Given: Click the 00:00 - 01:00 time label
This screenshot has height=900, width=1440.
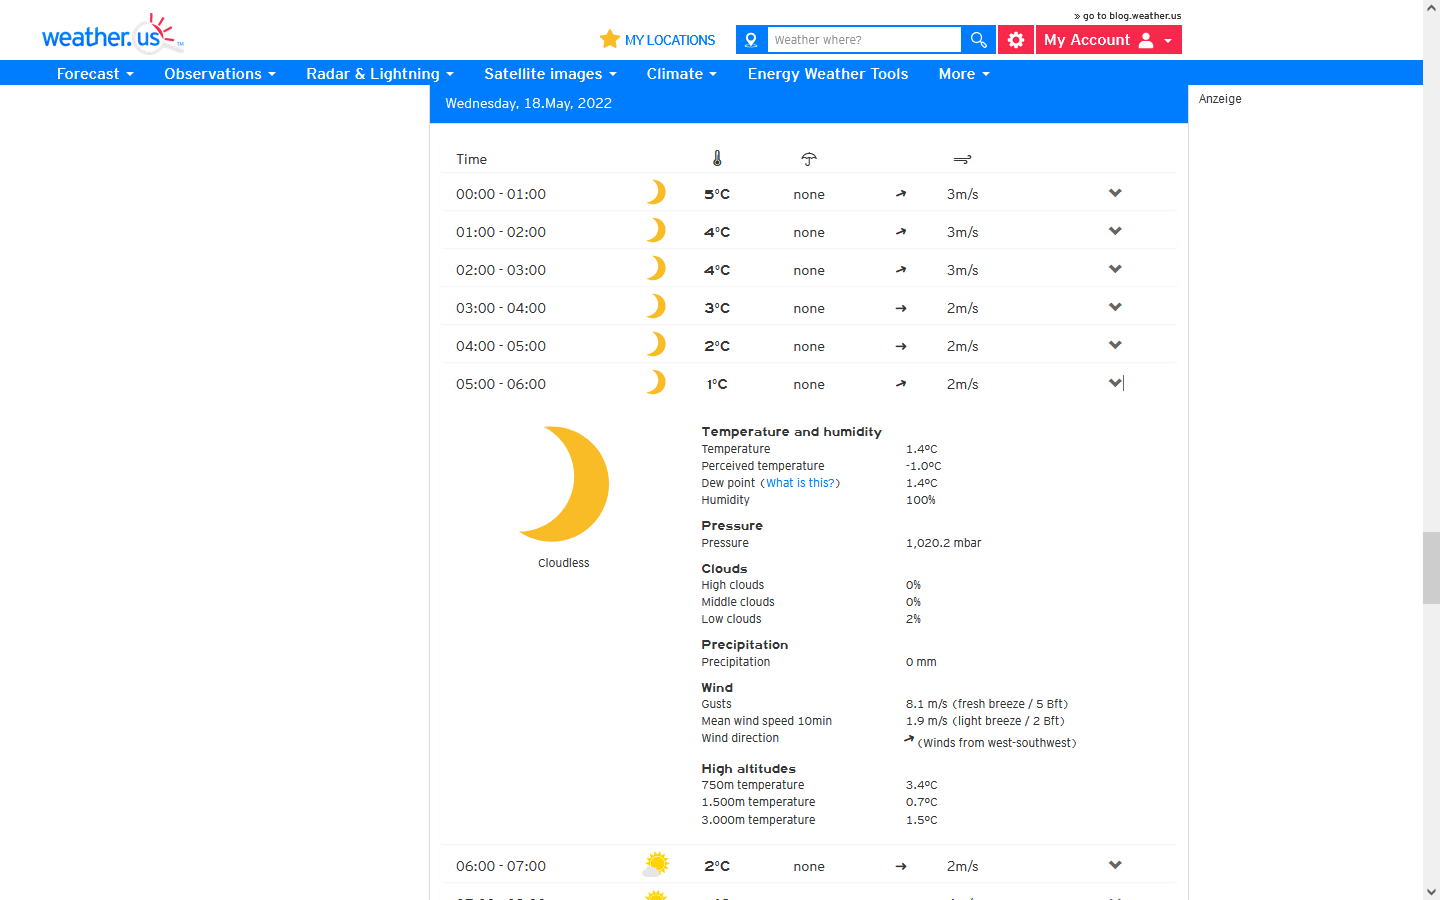Looking at the screenshot, I should click(x=501, y=194).
